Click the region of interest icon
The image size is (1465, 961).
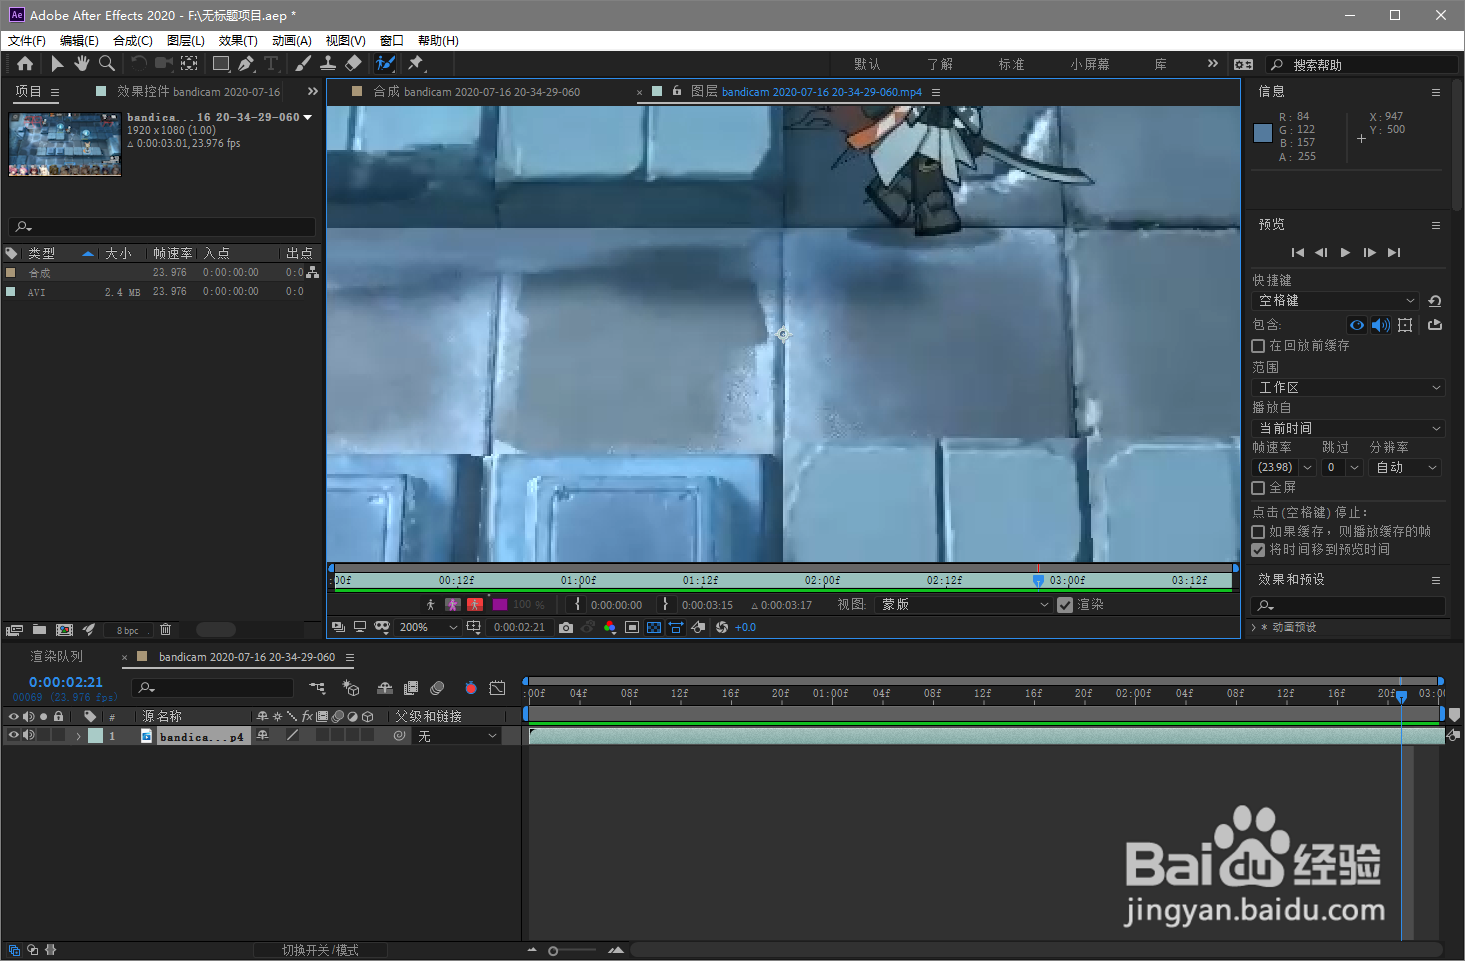(632, 627)
